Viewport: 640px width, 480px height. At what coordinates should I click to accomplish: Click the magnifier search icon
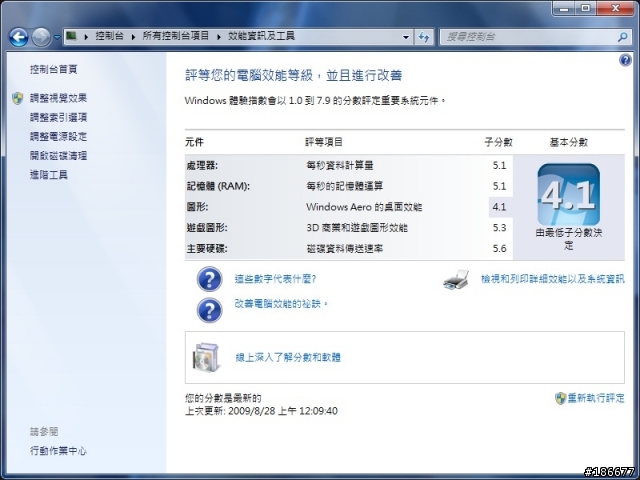tap(622, 37)
